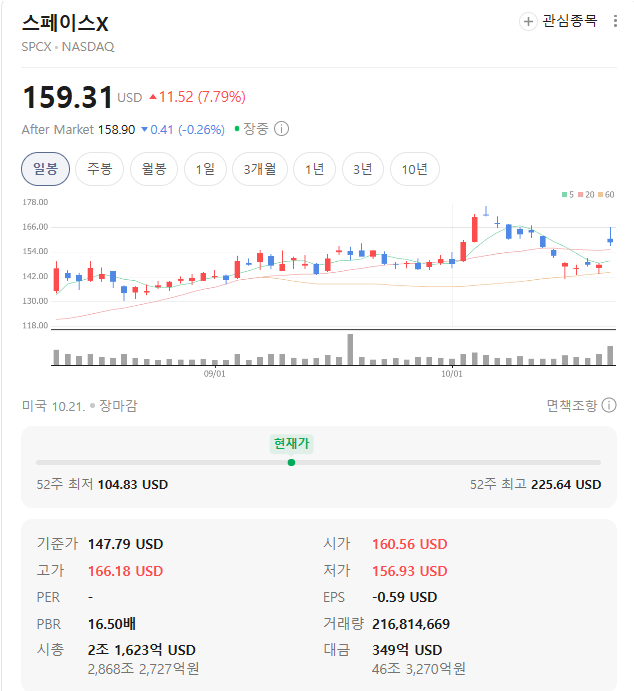Click the pink 20-day moving average legend
Viewport: 634px width, 691px height.
click(586, 194)
